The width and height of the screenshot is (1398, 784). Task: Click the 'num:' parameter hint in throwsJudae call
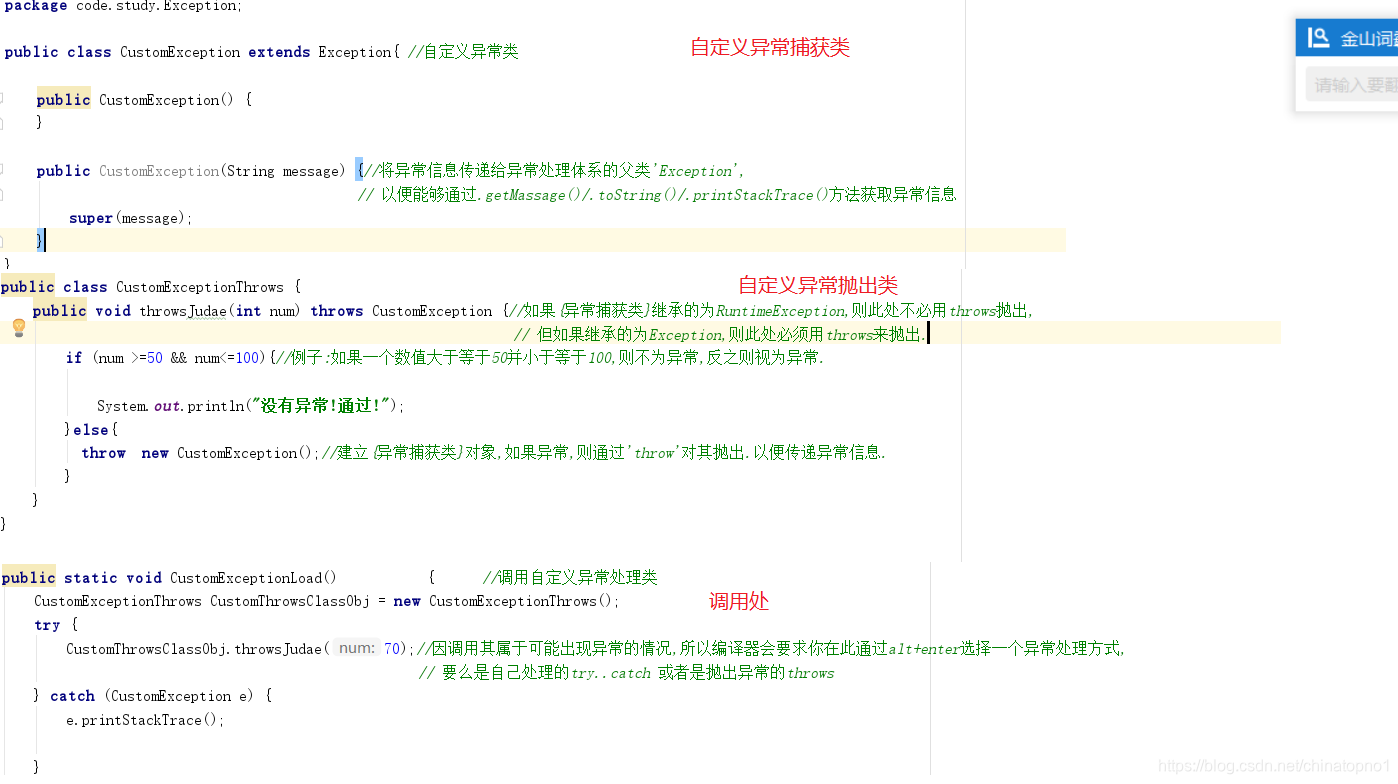coord(356,648)
